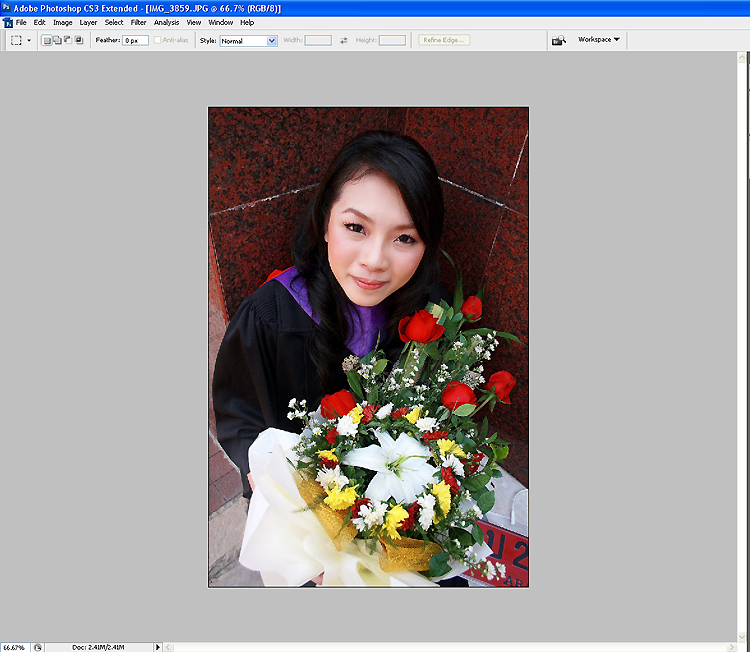Expand the status bar info options arrow
The height and width of the screenshot is (652, 750).
click(x=157, y=647)
